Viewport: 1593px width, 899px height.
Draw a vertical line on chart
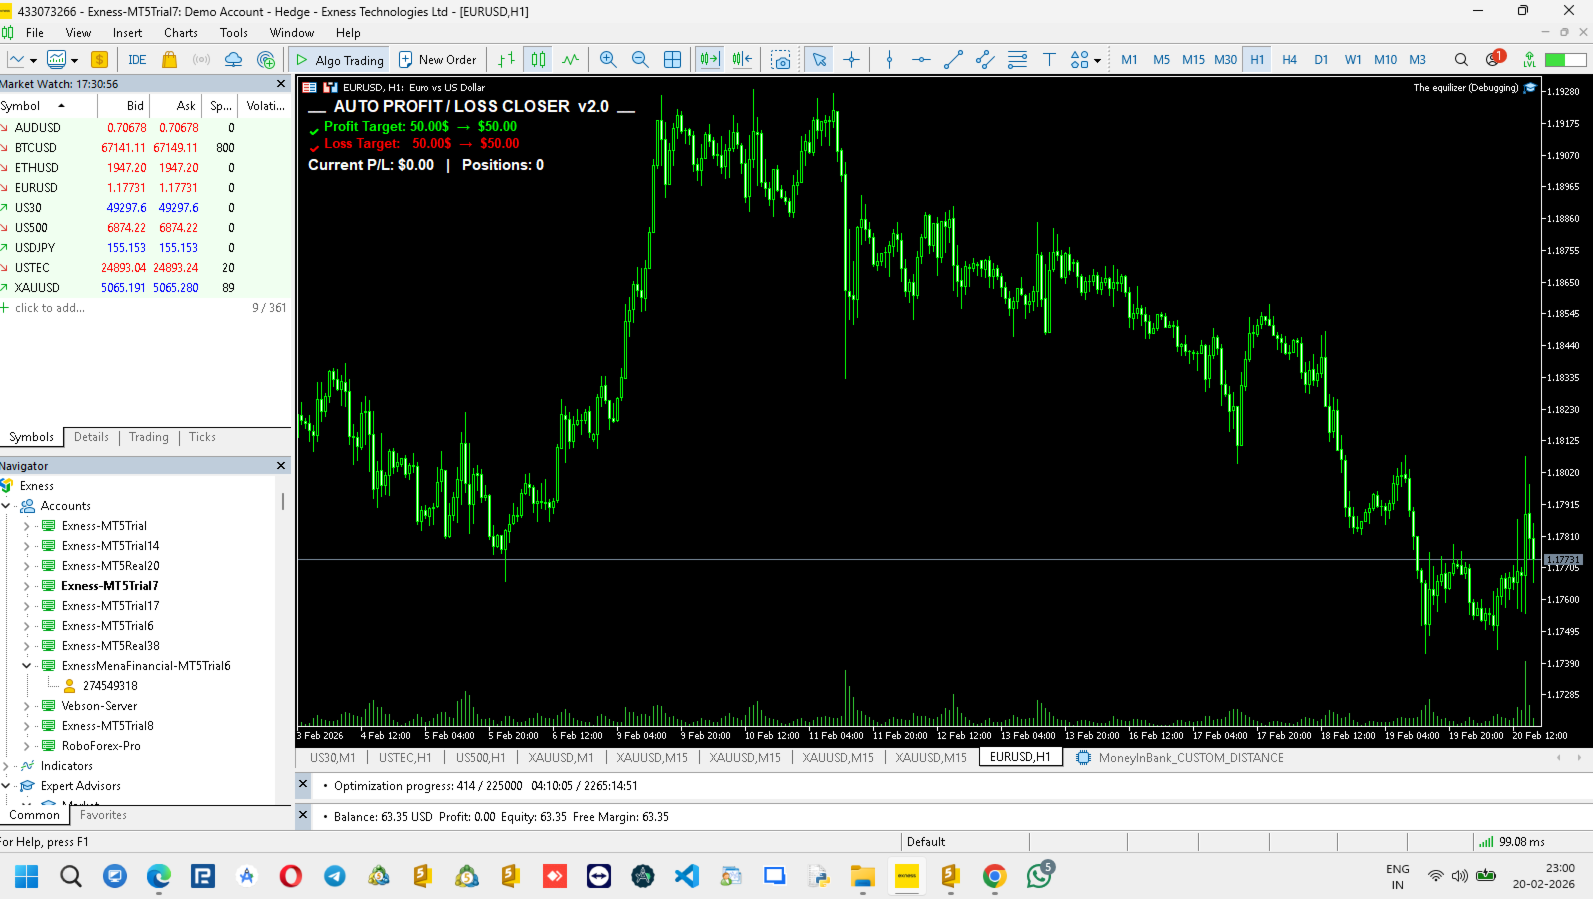[889, 60]
